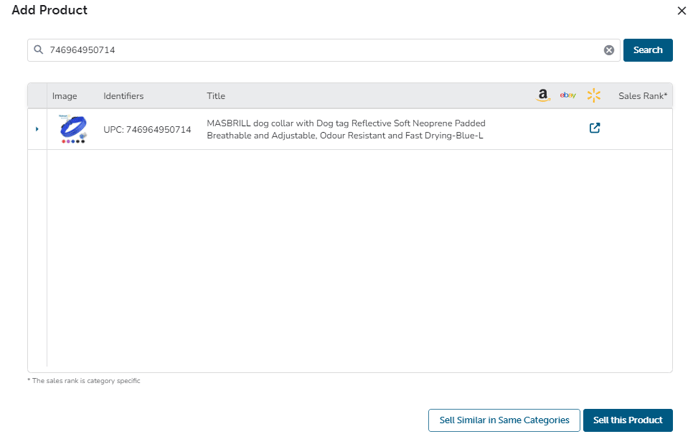The height and width of the screenshot is (434, 688).
Task: Open the MASBRILL product's external link icon
Action: [595, 128]
